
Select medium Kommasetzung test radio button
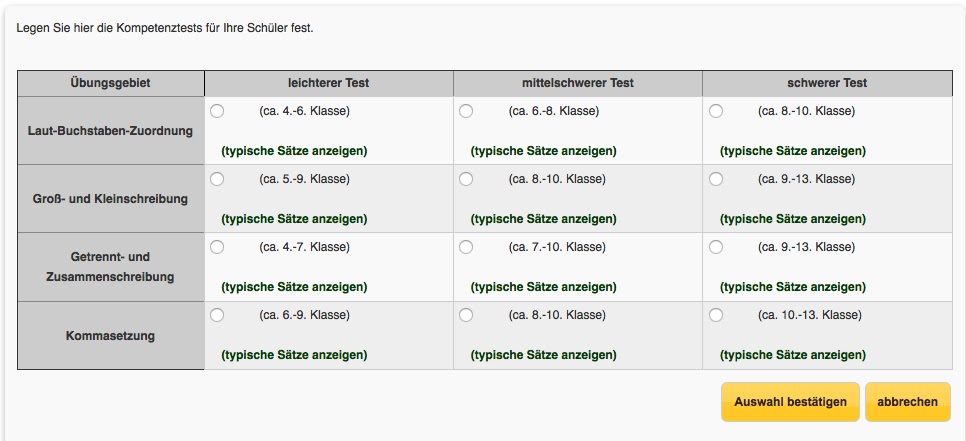pyautogui.click(x=466, y=315)
